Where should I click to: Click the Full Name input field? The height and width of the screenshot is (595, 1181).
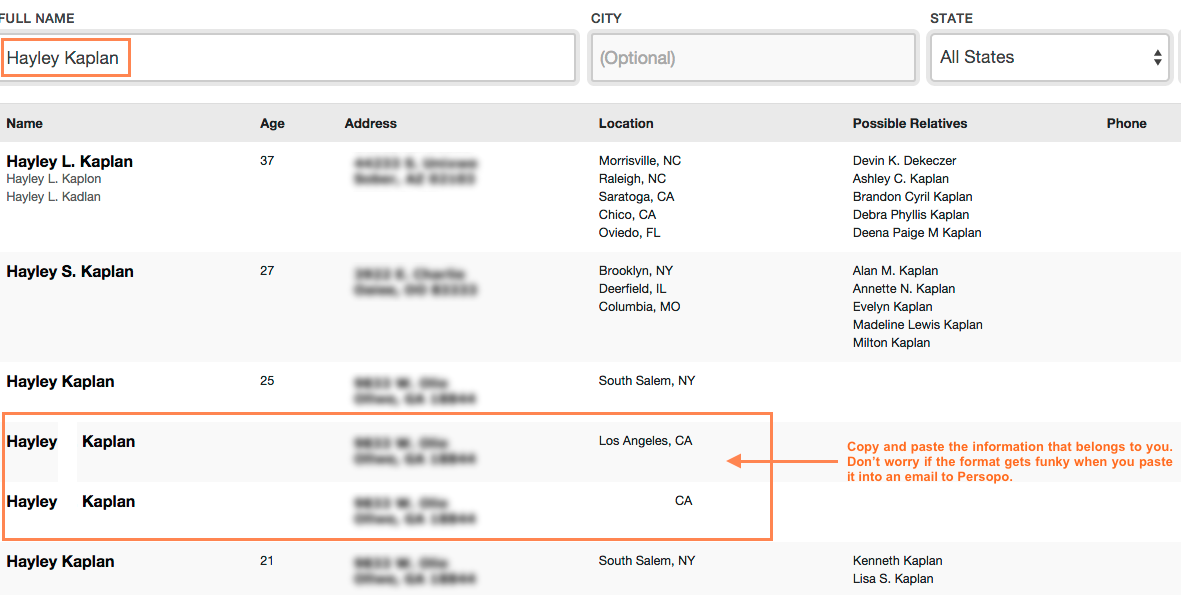click(288, 57)
